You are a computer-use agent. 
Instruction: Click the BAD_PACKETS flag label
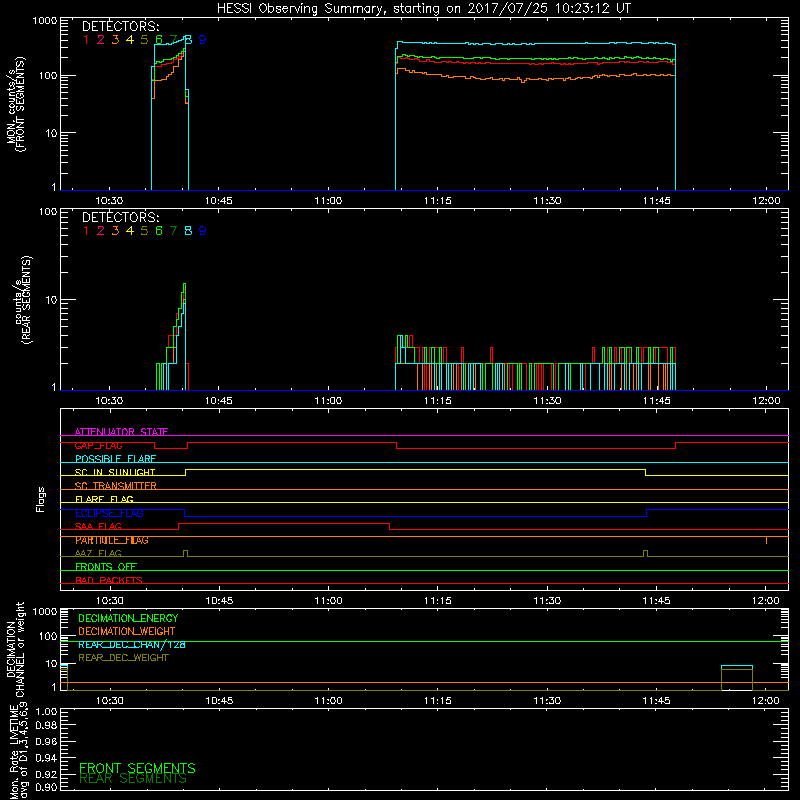[x=109, y=580]
